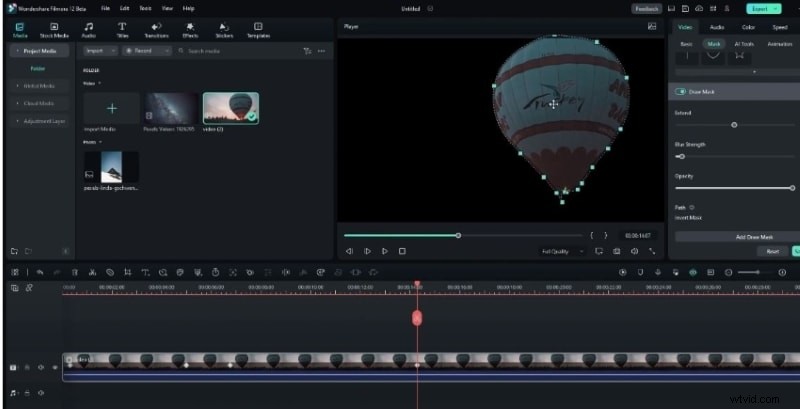
Task: Click the previous frame button
Action: click(x=349, y=251)
